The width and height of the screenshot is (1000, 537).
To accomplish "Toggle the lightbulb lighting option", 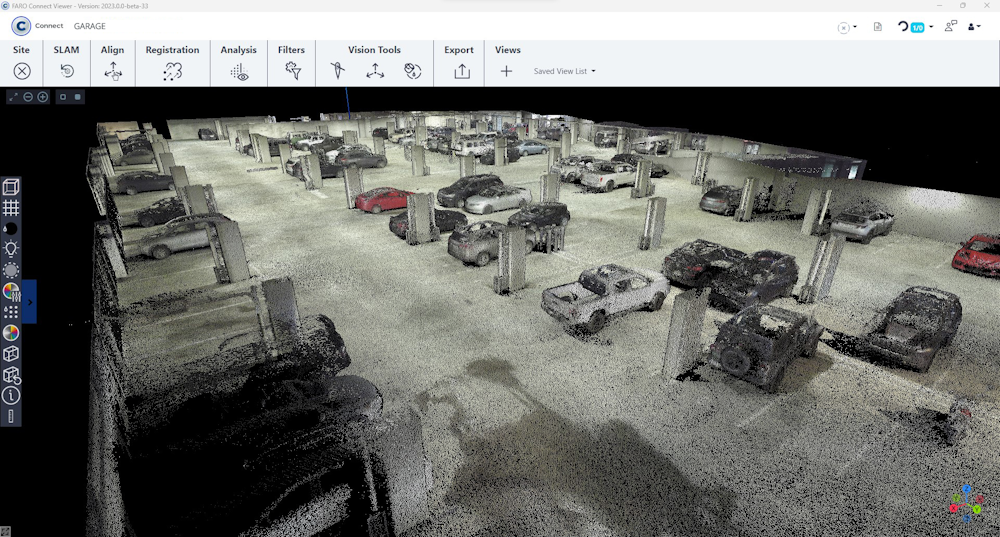I will click(11, 249).
